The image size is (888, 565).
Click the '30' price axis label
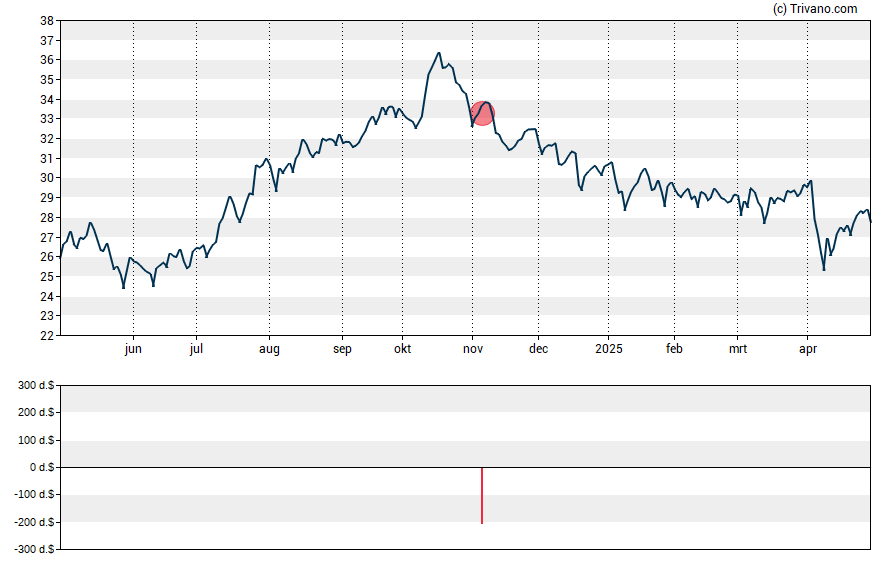(47, 178)
